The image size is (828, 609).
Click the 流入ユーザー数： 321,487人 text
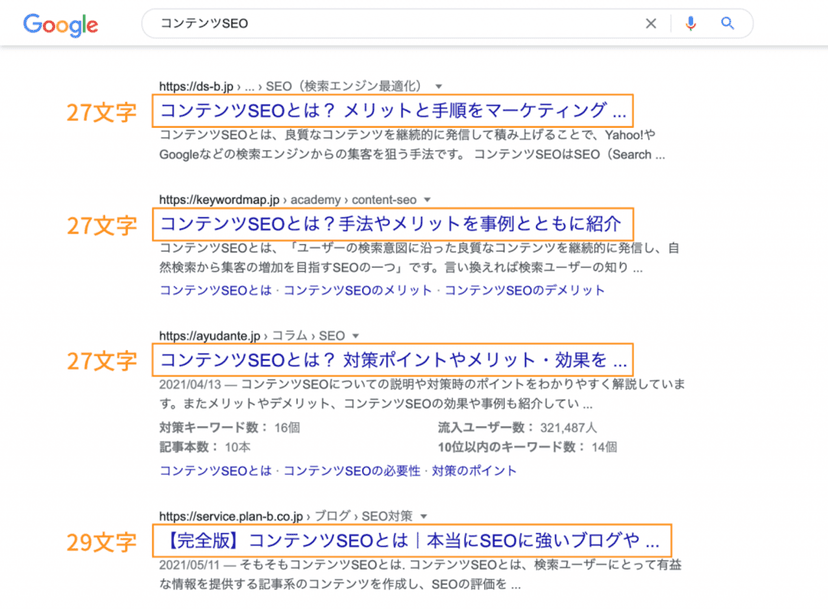(x=518, y=427)
